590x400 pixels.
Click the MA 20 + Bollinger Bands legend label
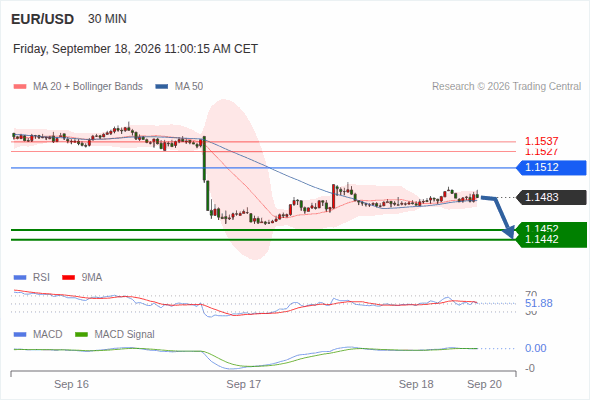pos(88,87)
